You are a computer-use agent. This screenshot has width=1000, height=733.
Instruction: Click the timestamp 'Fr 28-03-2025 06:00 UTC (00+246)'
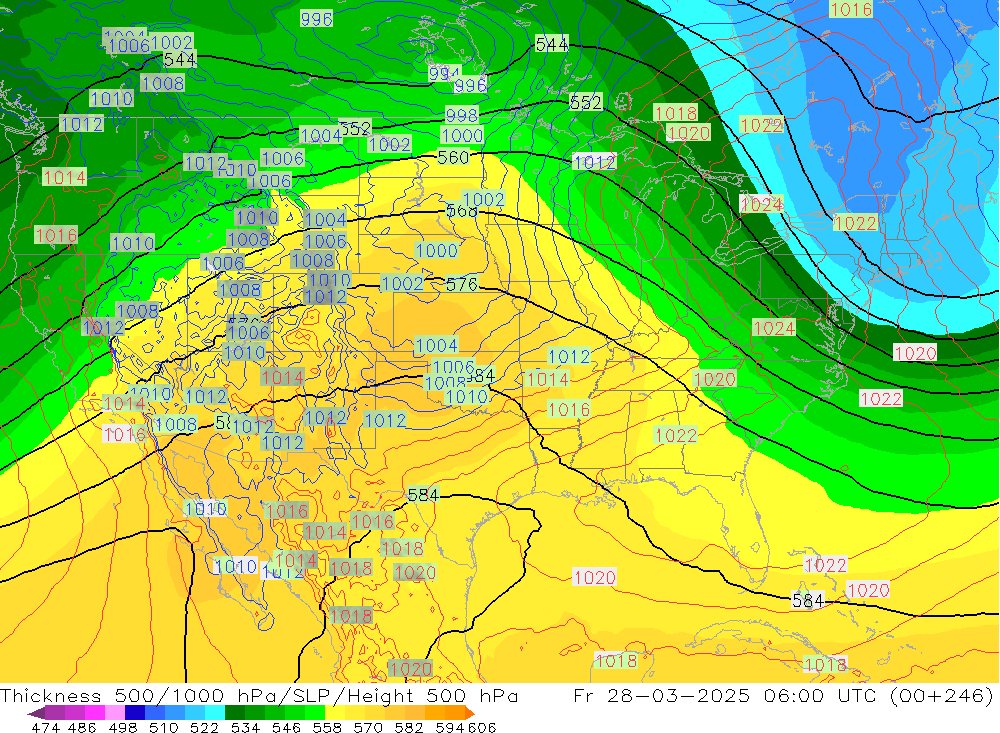coord(783,695)
